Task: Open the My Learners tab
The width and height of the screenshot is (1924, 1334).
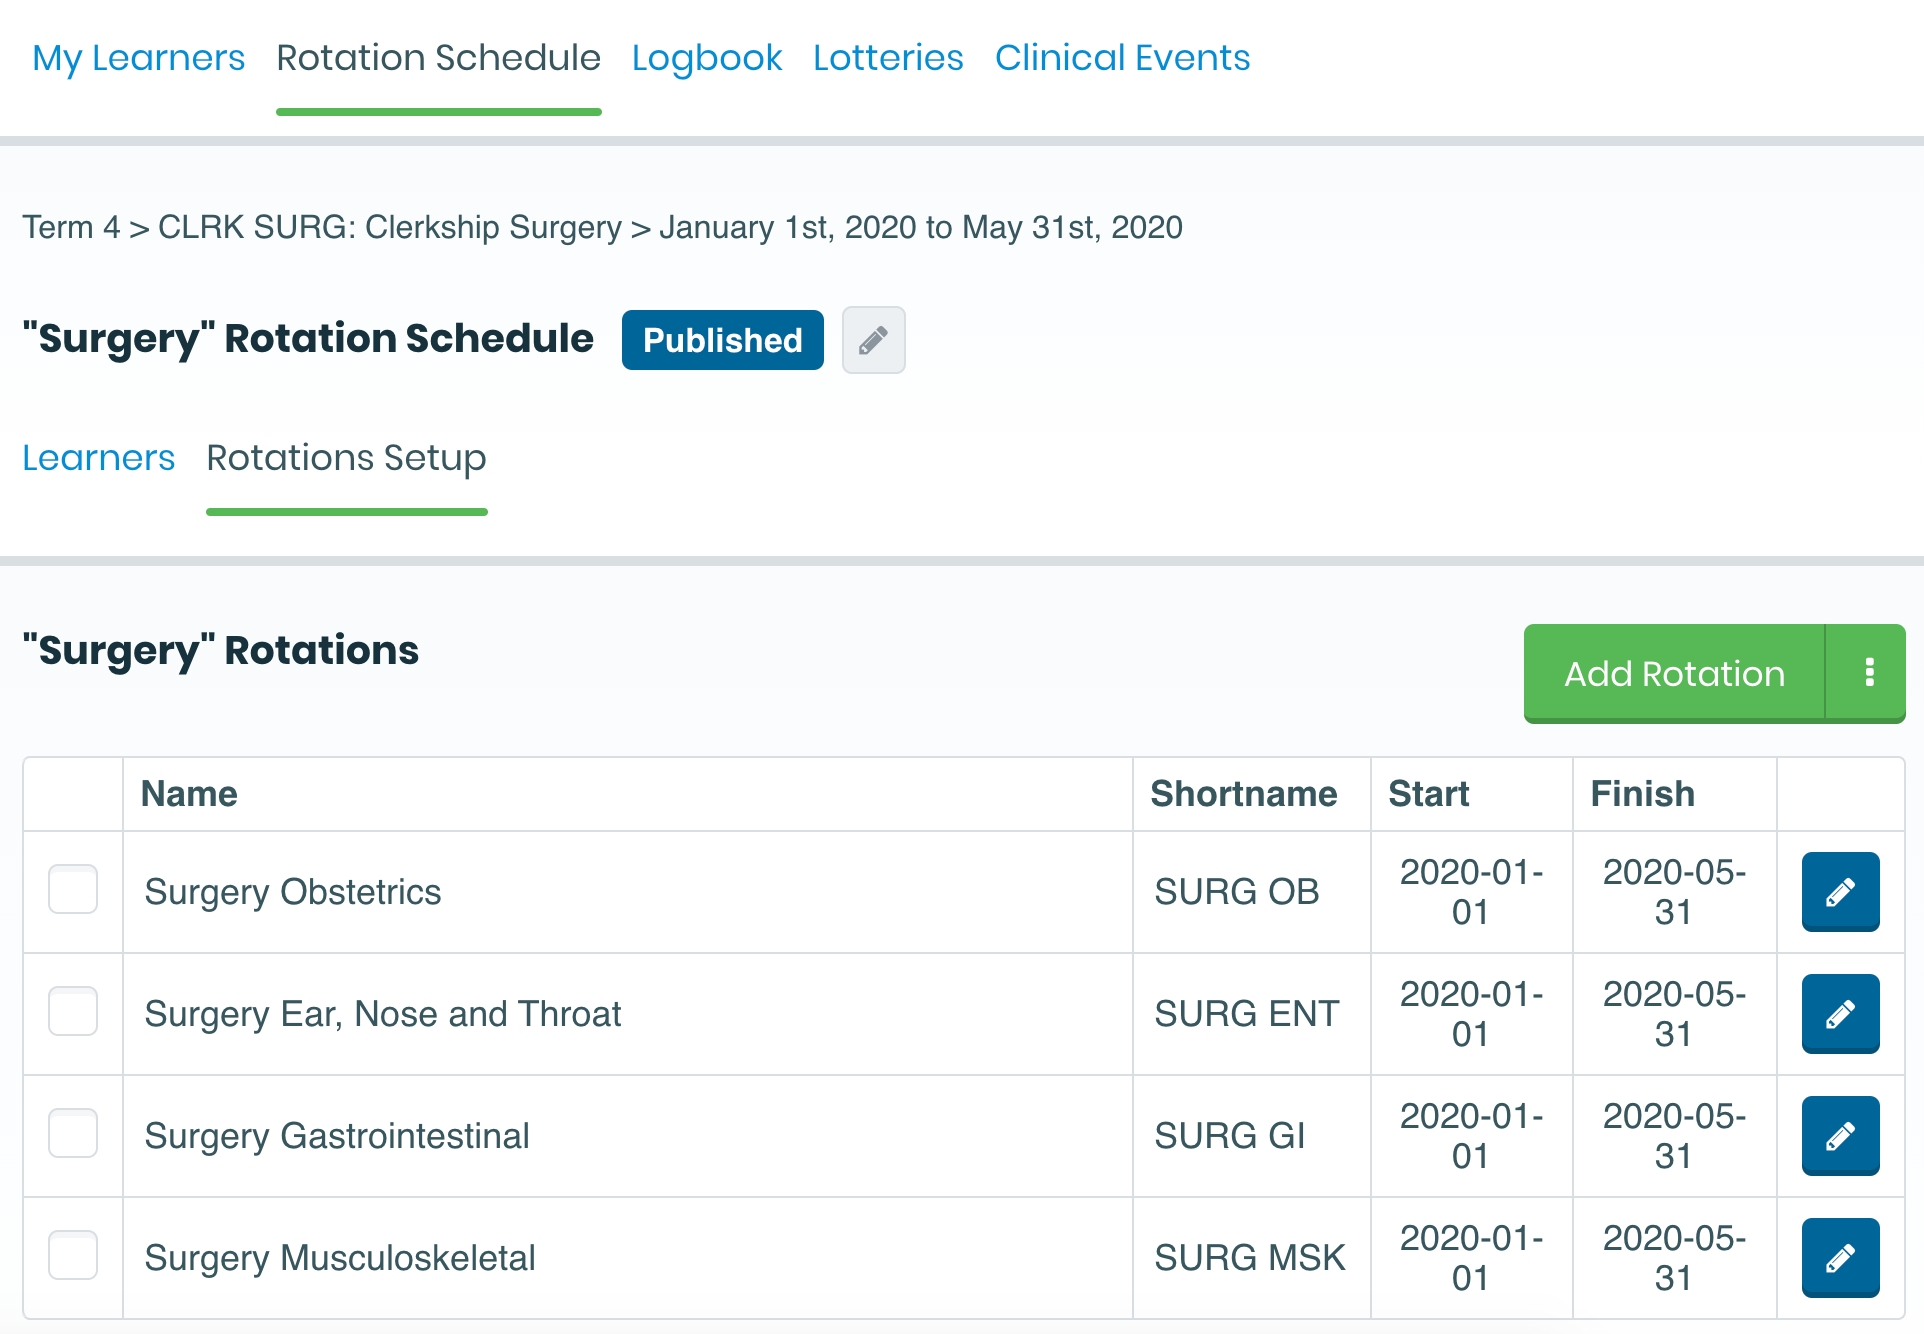Action: tap(138, 58)
